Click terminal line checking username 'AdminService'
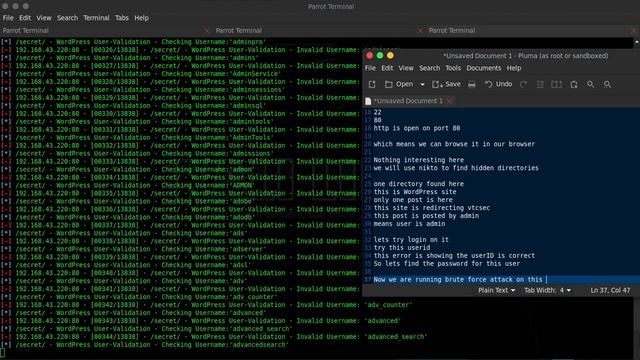Image resolution: width=640 pixels, height=360 pixels. (x=141, y=74)
